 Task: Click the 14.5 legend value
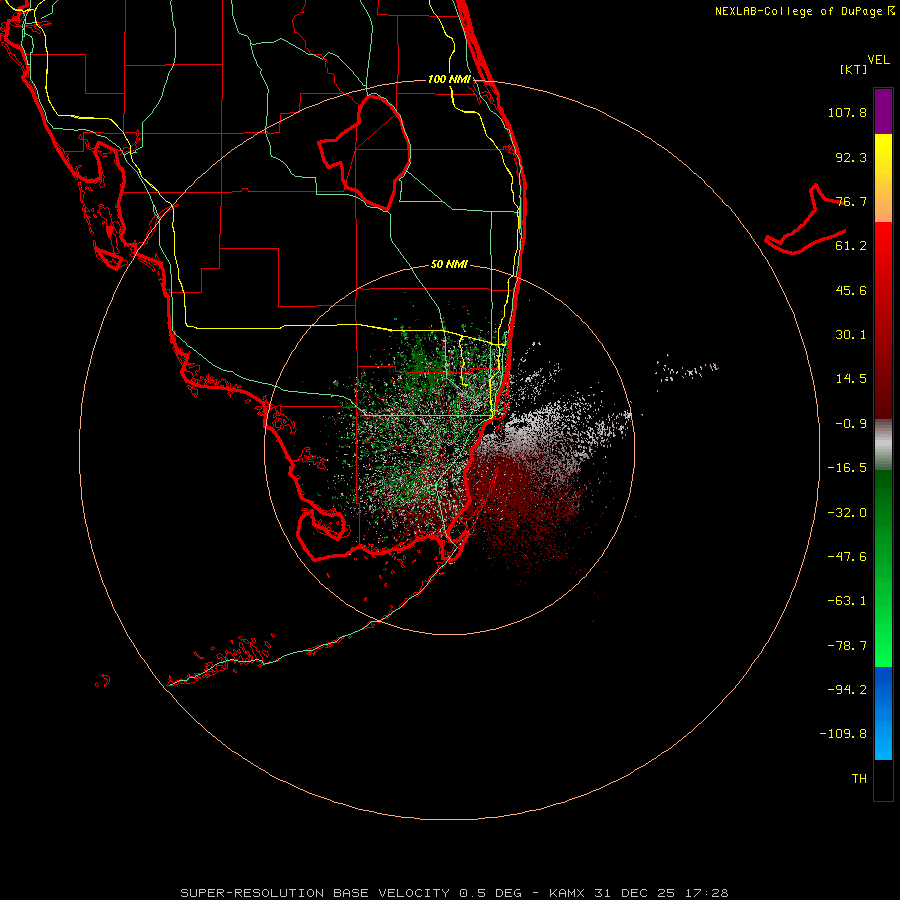pos(851,379)
